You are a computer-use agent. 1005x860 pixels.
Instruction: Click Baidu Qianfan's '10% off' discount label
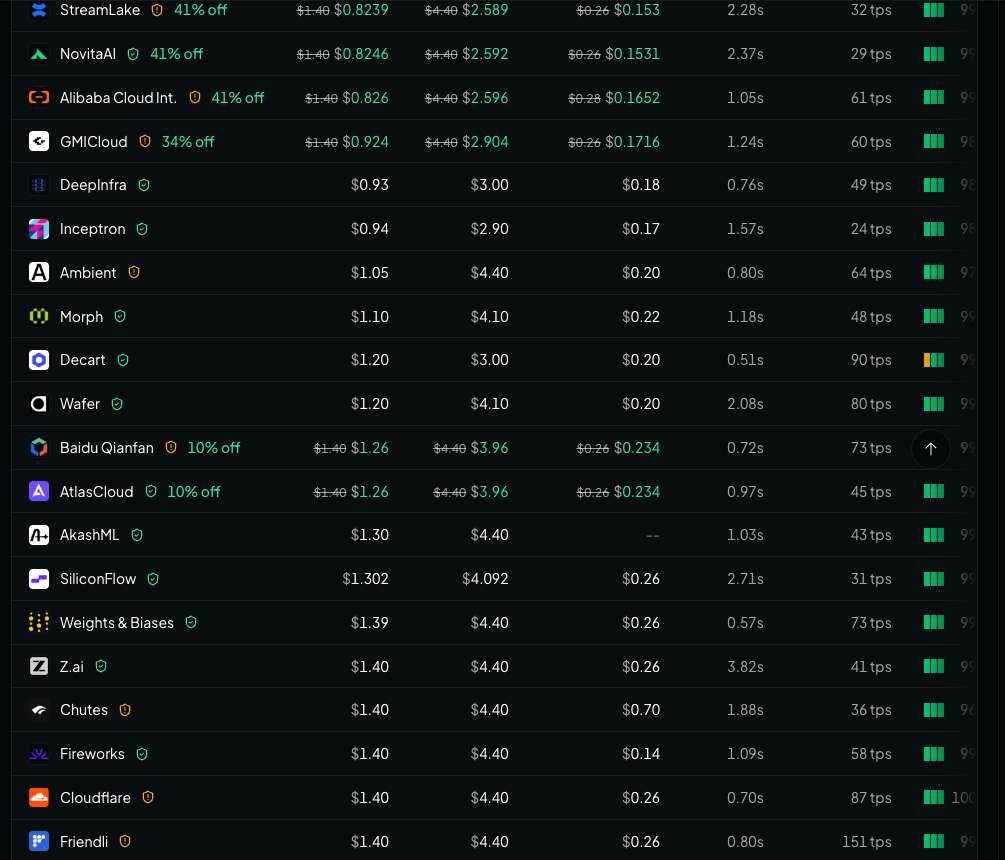[x=213, y=448]
